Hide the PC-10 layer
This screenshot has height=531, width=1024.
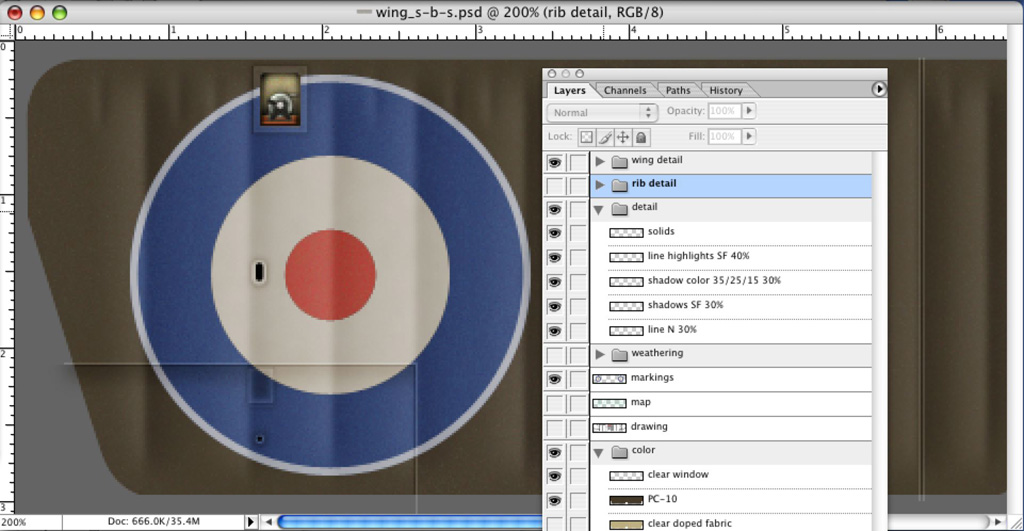click(x=554, y=500)
